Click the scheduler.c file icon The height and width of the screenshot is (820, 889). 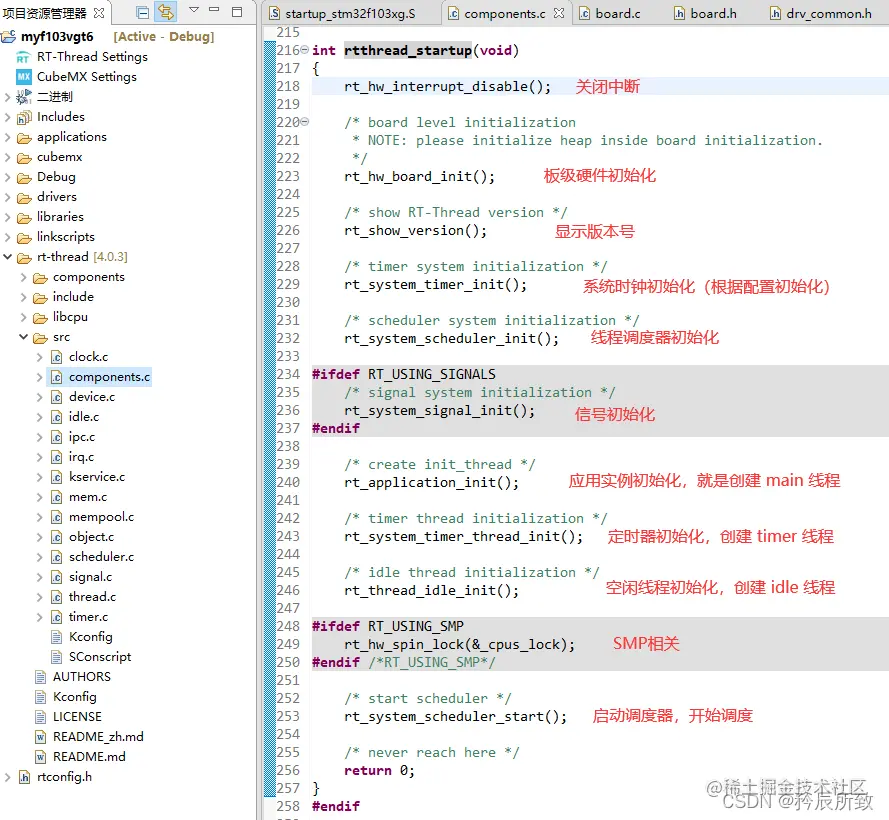coord(56,557)
